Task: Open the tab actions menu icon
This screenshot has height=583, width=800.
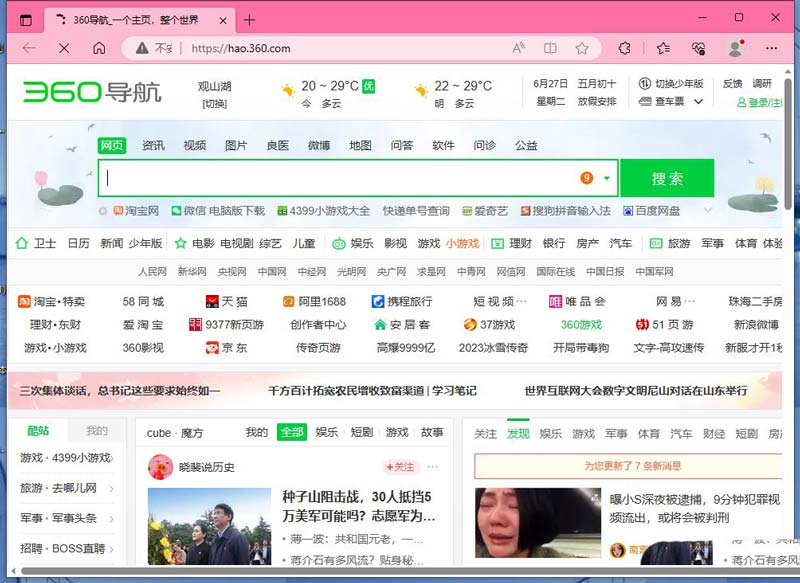Action: [x=26, y=20]
